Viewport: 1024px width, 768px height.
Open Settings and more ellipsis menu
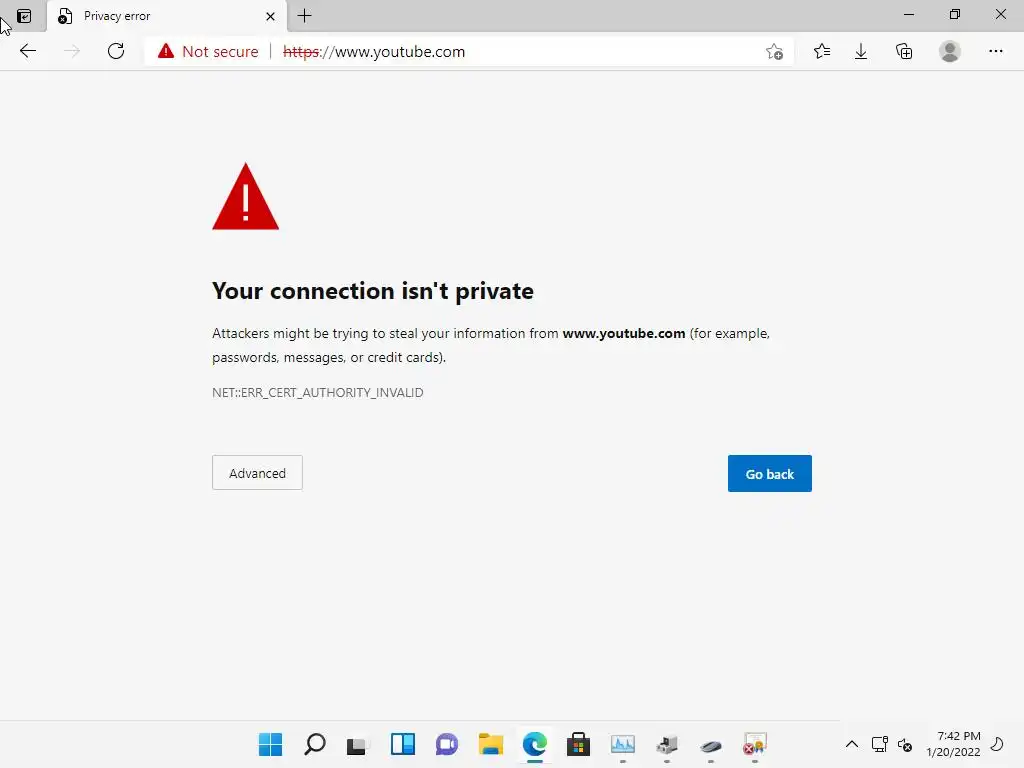tap(996, 51)
